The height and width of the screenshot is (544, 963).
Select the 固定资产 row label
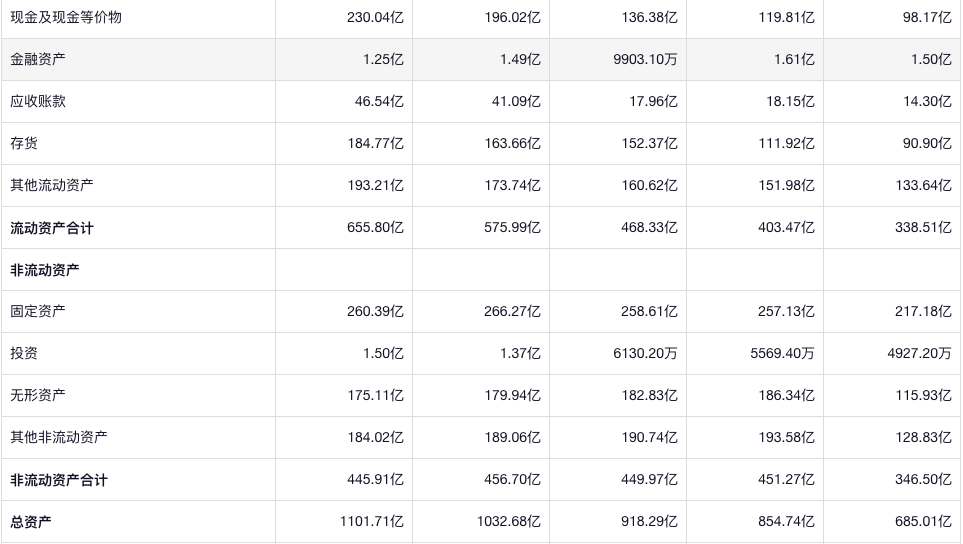click(x=38, y=311)
